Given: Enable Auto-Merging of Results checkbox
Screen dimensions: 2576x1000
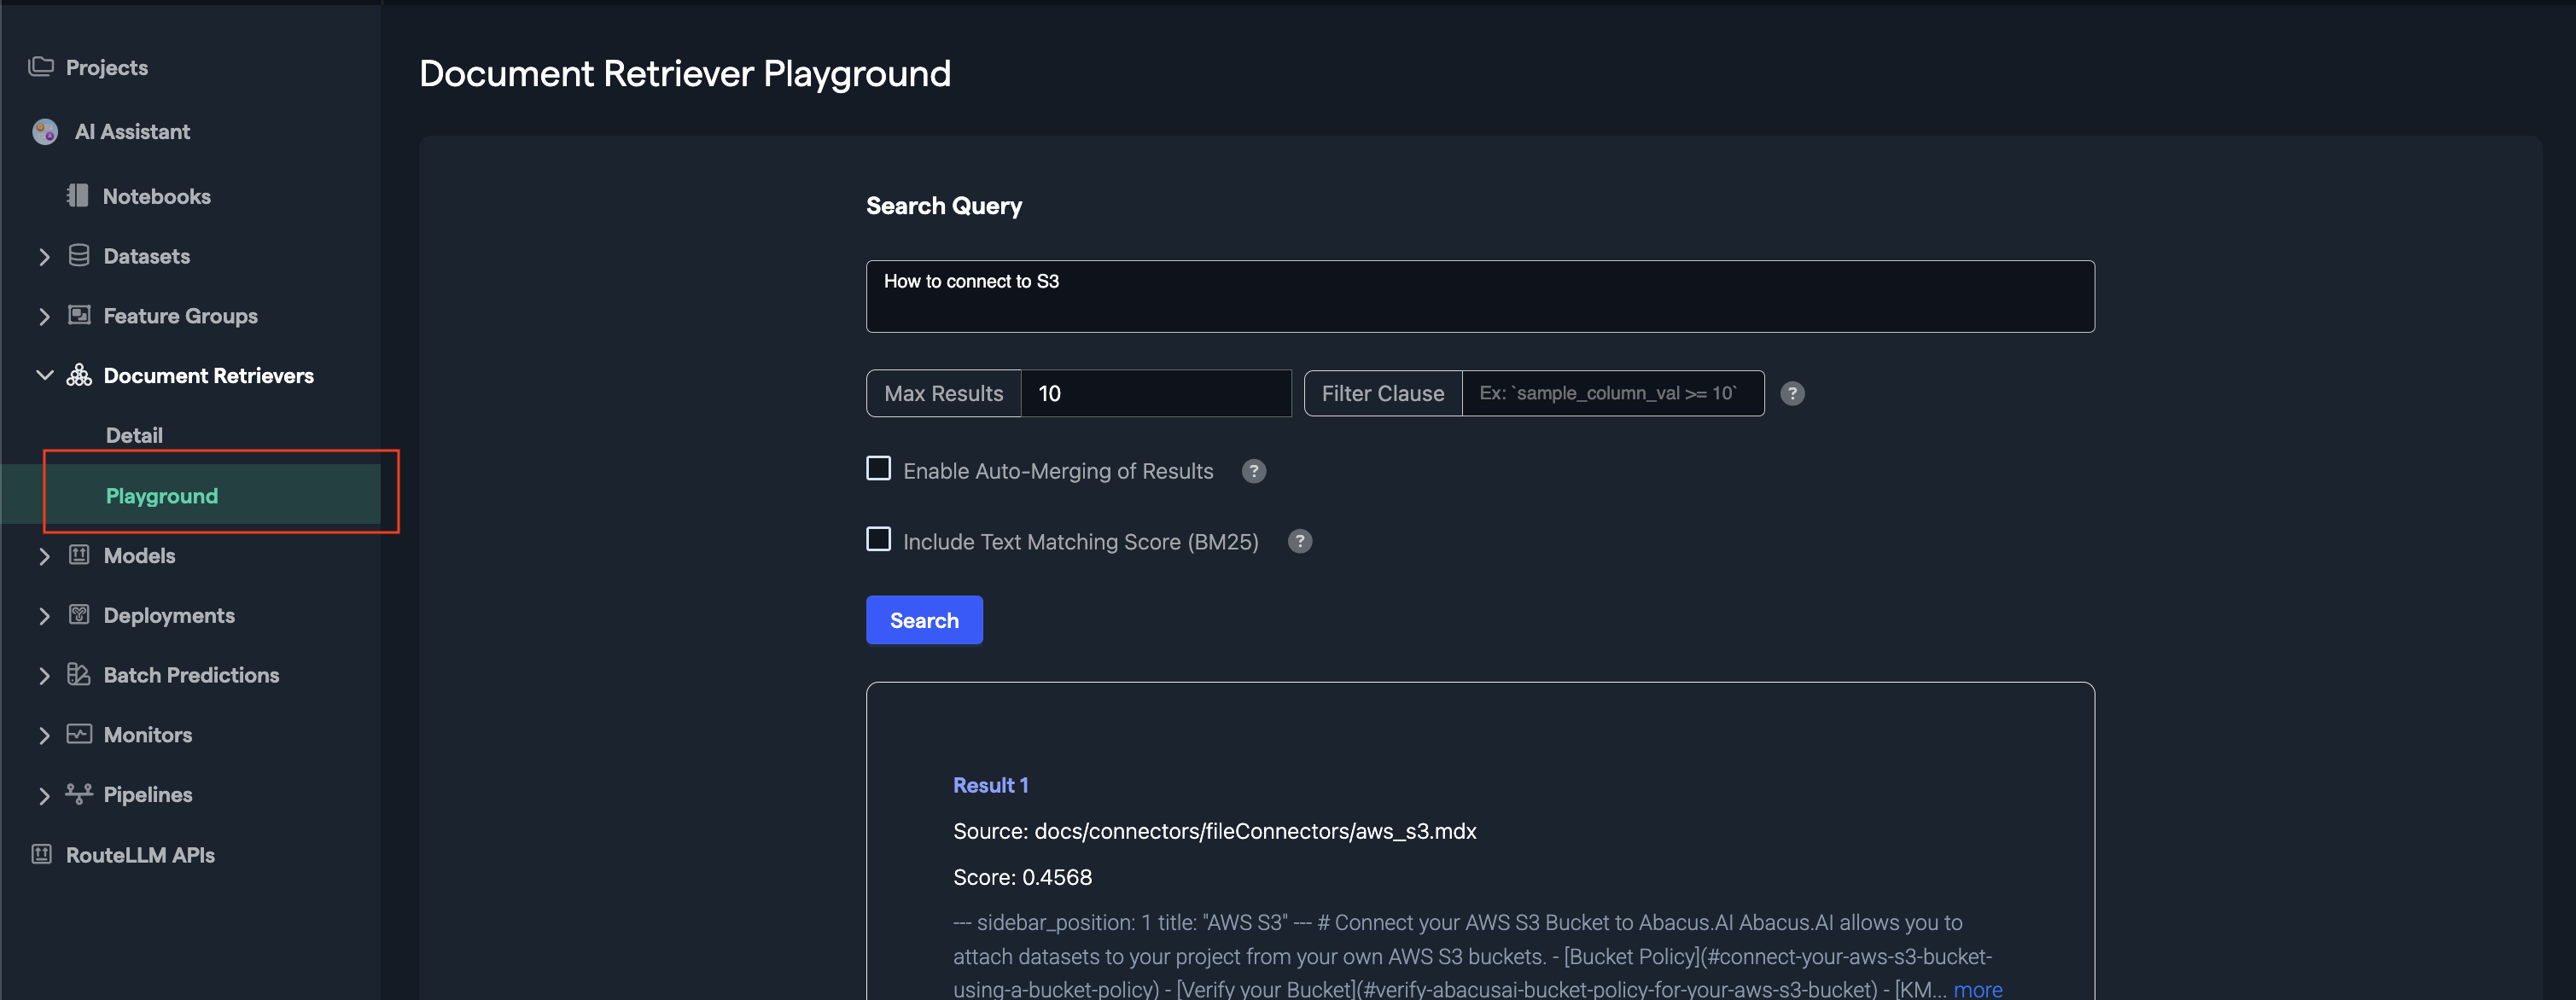Looking at the screenshot, I should [x=878, y=469].
